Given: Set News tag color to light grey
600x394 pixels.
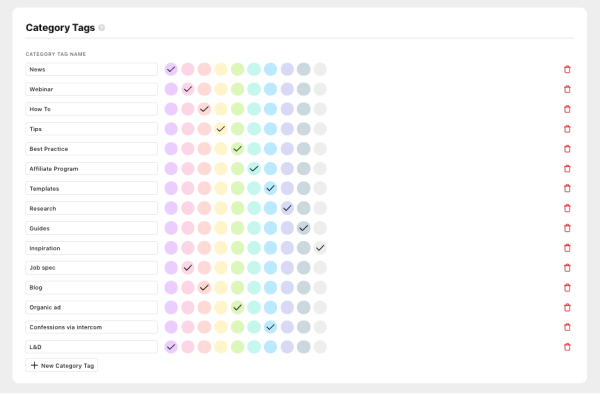Looking at the screenshot, I should [x=320, y=69].
